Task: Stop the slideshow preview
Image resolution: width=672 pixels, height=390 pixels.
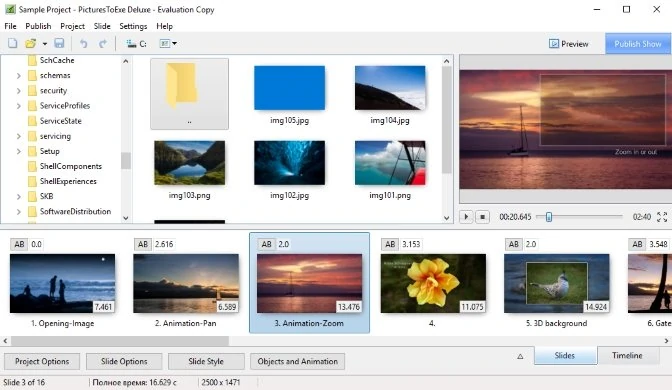Action: (483, 217)
